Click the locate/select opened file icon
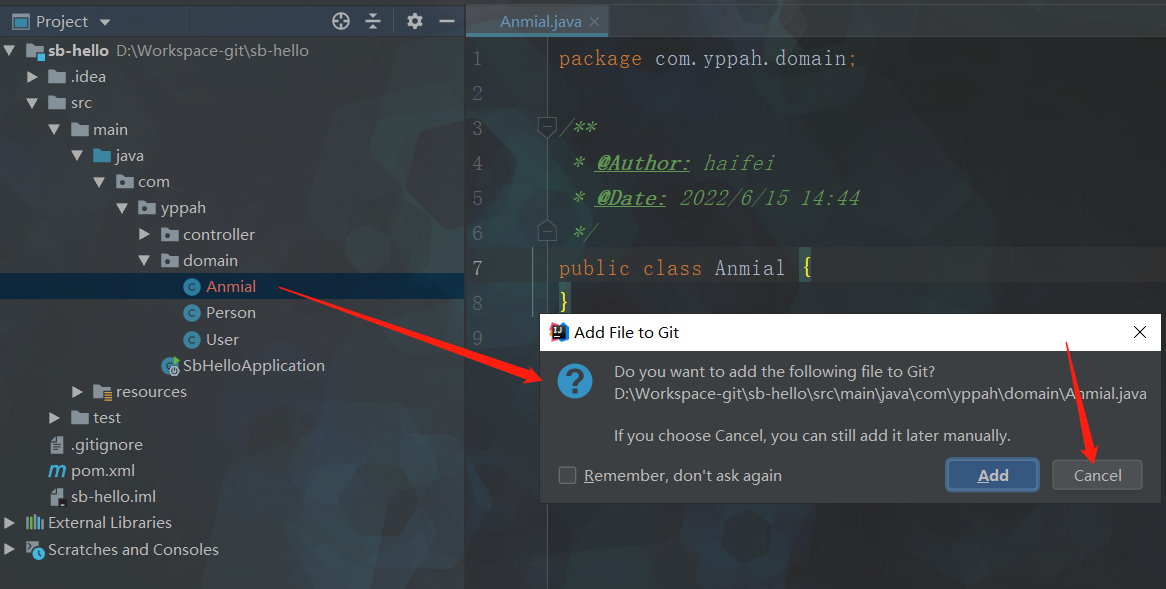This screenshot has height=589, width=1166. click(341, 21)
